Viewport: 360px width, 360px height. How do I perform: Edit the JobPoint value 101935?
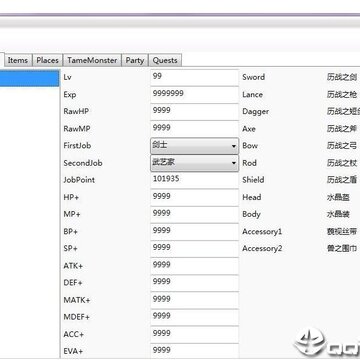click(x=195, y=180)
